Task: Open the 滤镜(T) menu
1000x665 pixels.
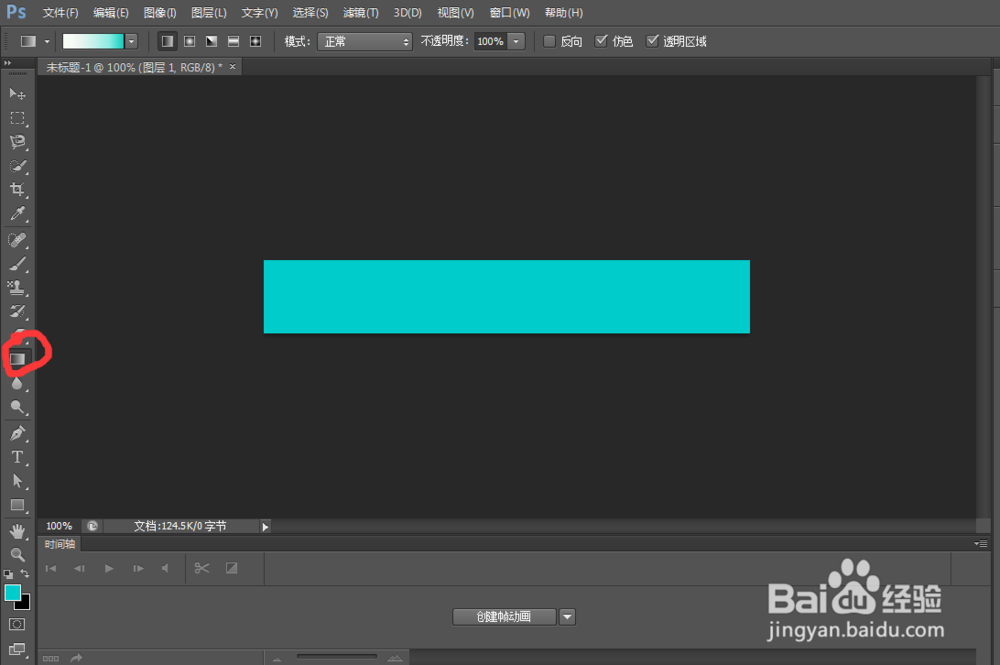Action: [360, 13]
